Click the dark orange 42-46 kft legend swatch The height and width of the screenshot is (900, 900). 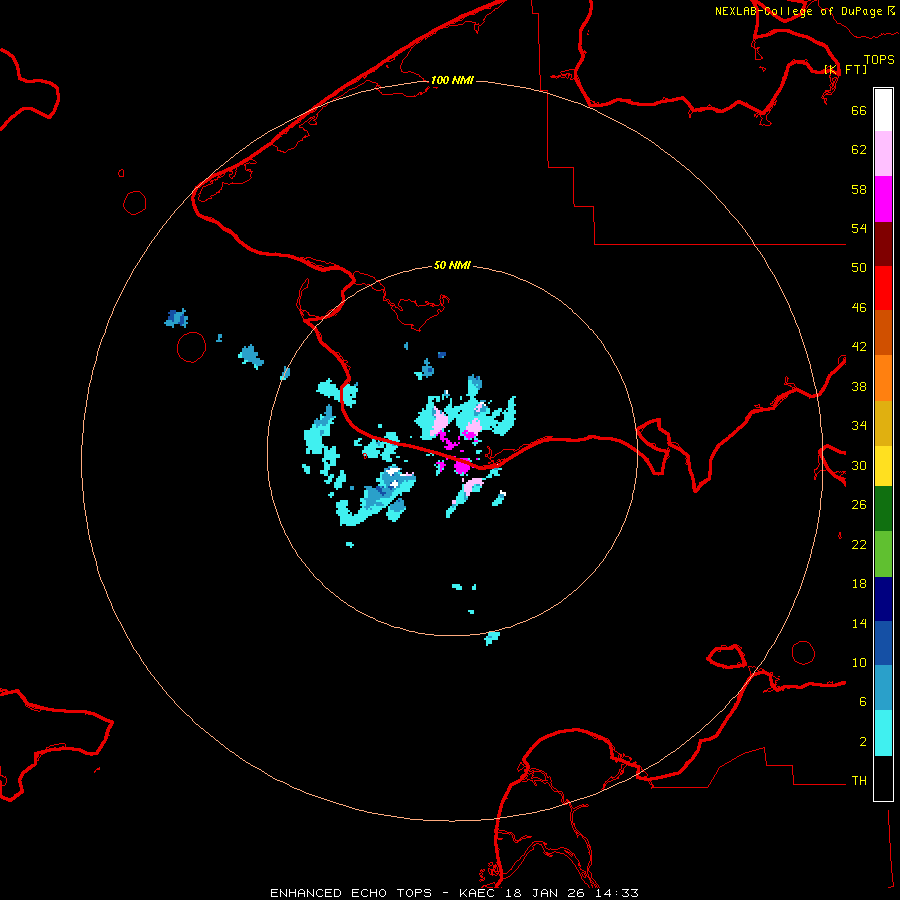(x=883, y=332)
